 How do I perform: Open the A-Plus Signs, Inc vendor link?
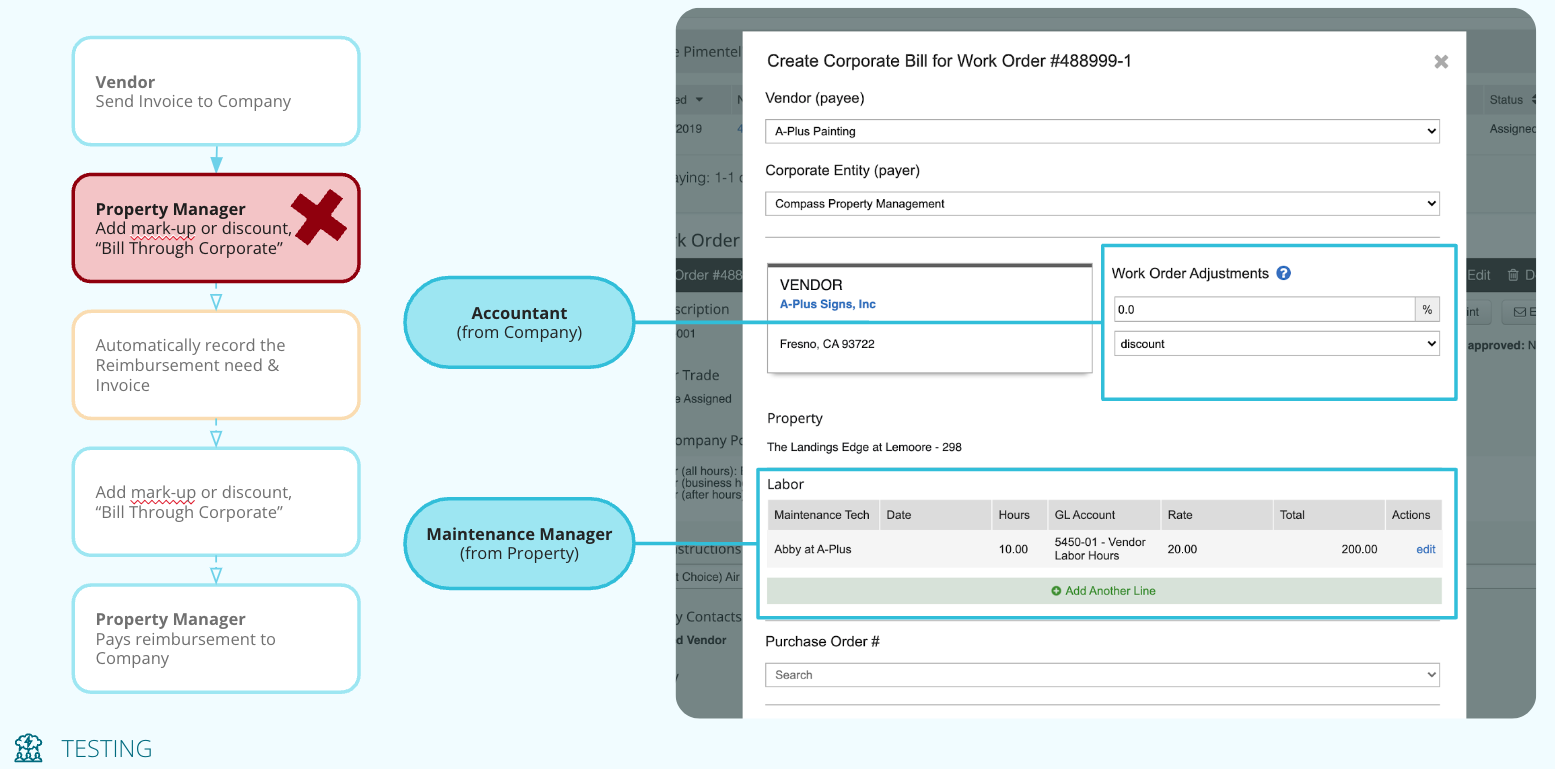coord(828,304)
